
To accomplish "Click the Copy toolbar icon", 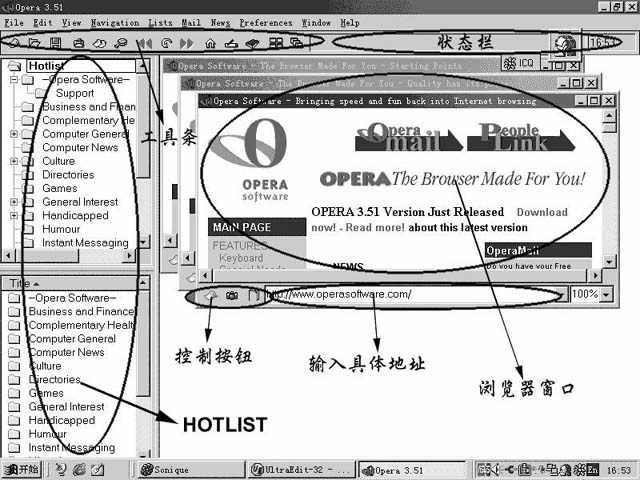I will [99, 42].
